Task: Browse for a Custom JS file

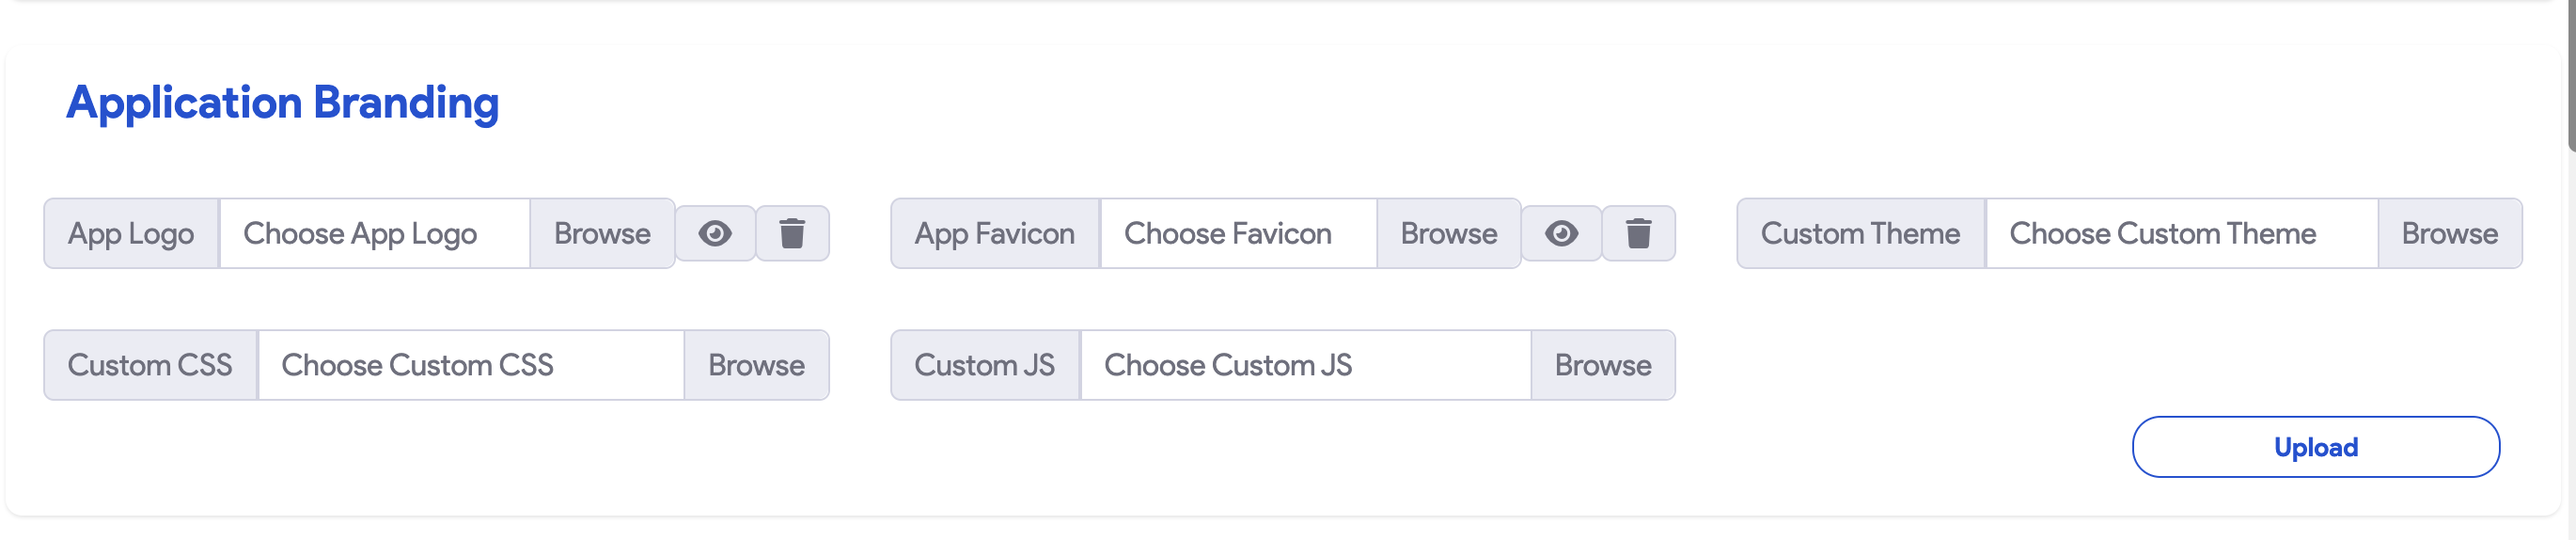Action: (1602, 365)
